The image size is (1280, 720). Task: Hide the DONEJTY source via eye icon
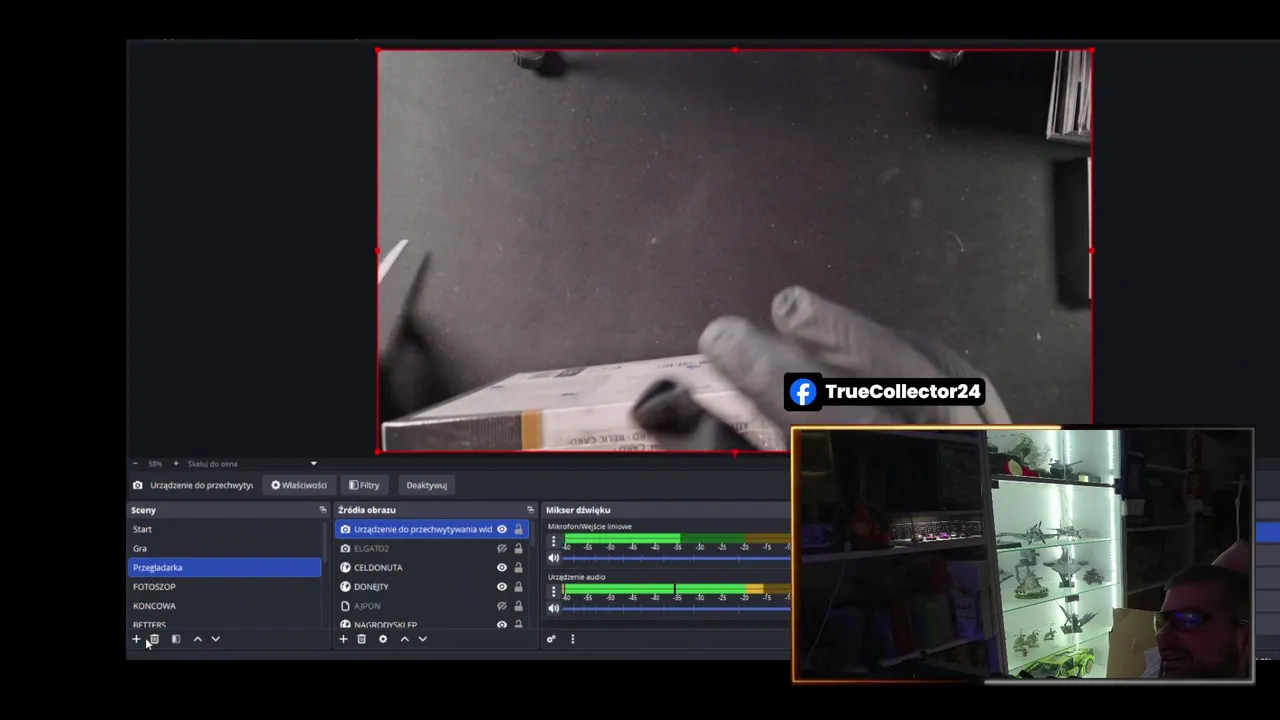[x=502, y=587]
